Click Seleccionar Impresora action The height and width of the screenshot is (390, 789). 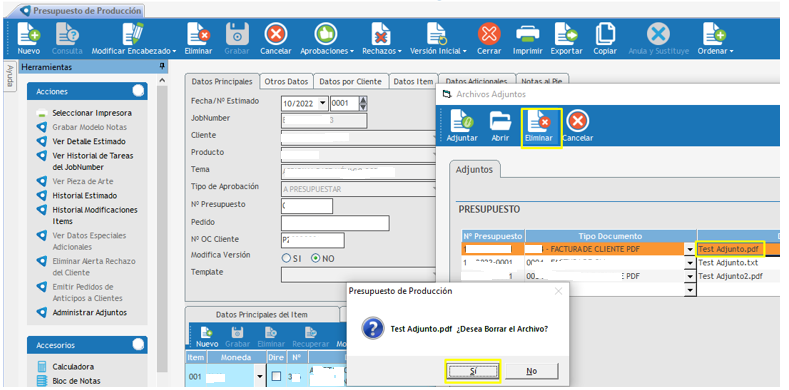(x=92, y=113)
